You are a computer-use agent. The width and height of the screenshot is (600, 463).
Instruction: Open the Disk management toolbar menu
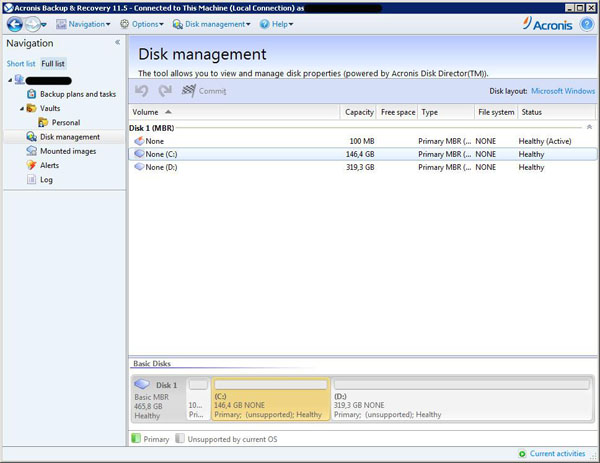point(211,24)
